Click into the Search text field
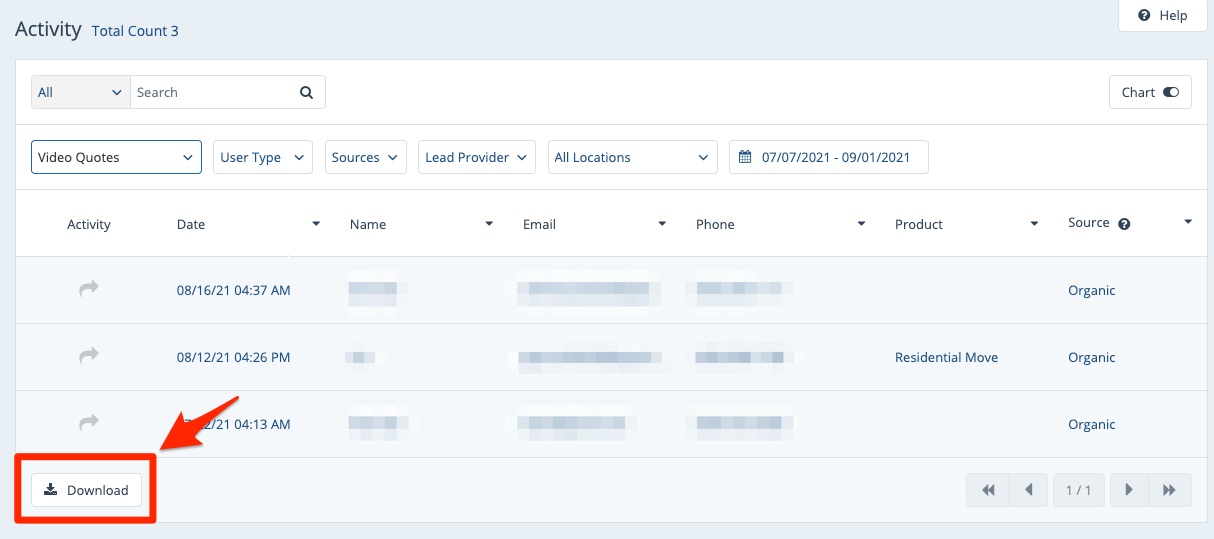 [x=210, y=92]
